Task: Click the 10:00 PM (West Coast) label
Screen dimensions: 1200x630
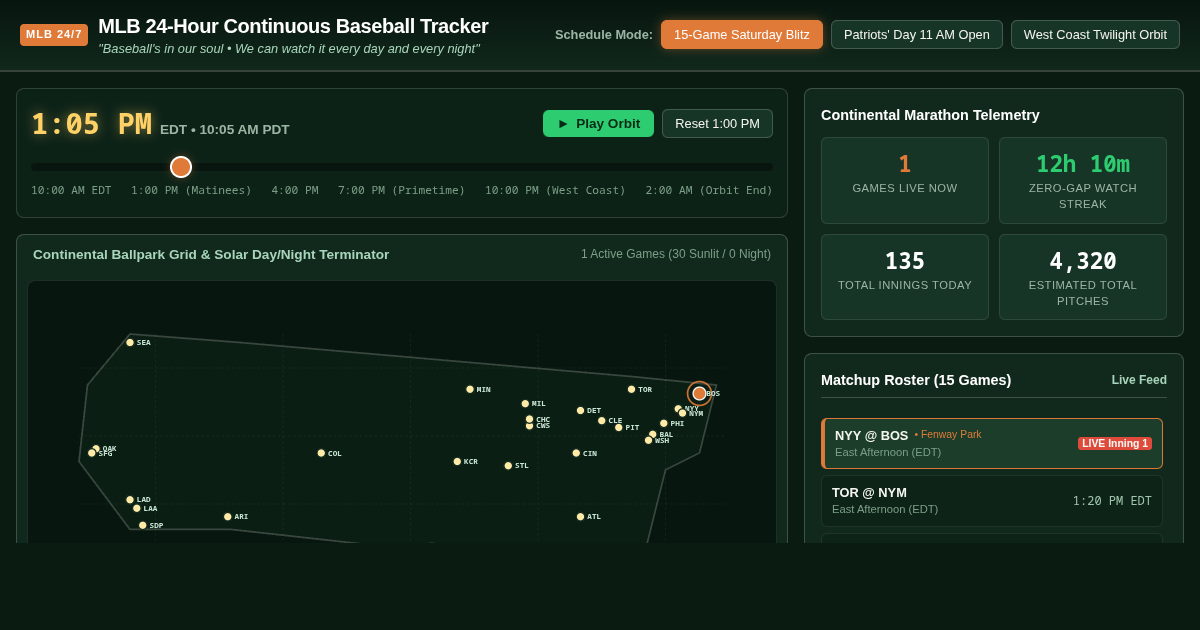Action: [x=555, y=191]
